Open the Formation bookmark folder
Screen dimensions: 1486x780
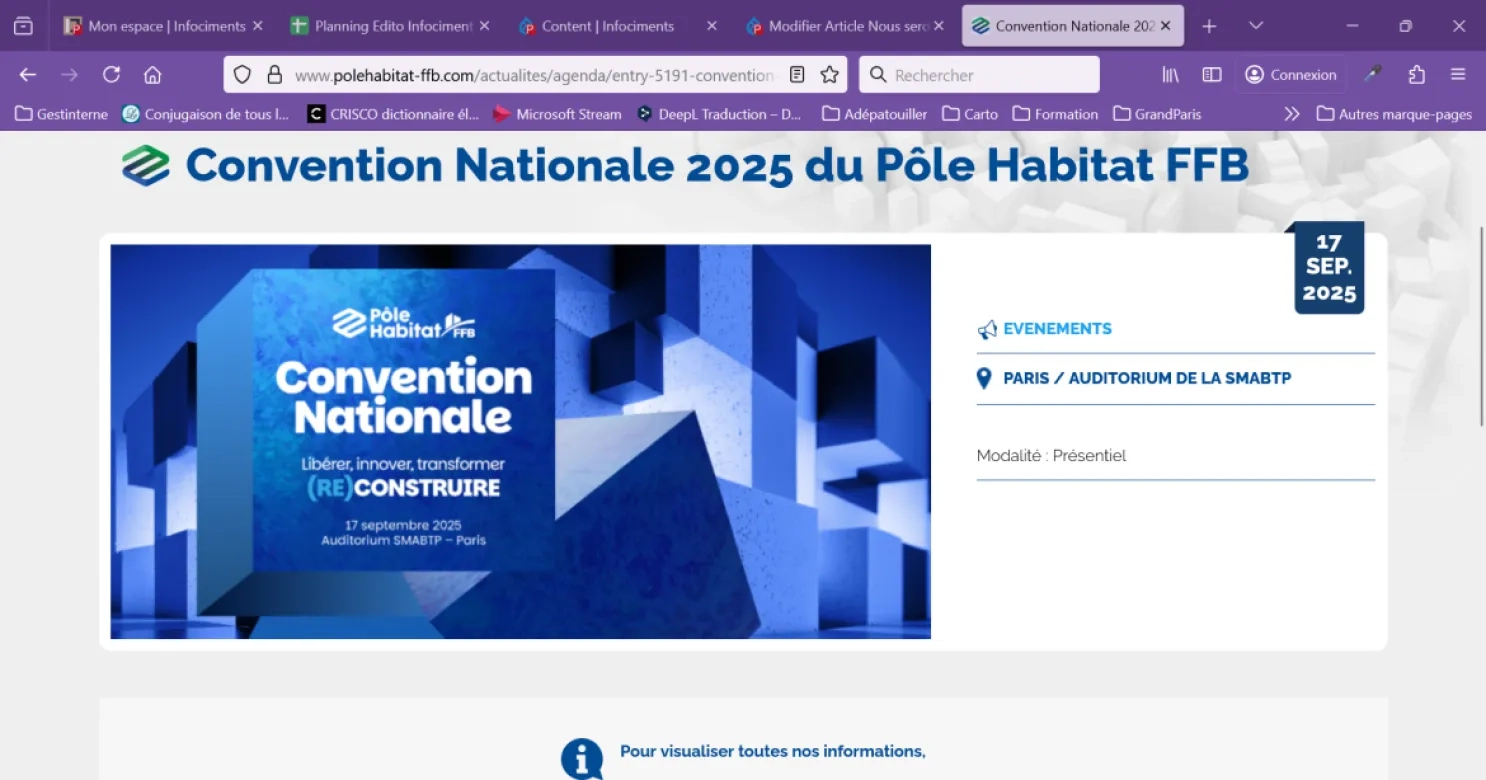click(1055, 114)
